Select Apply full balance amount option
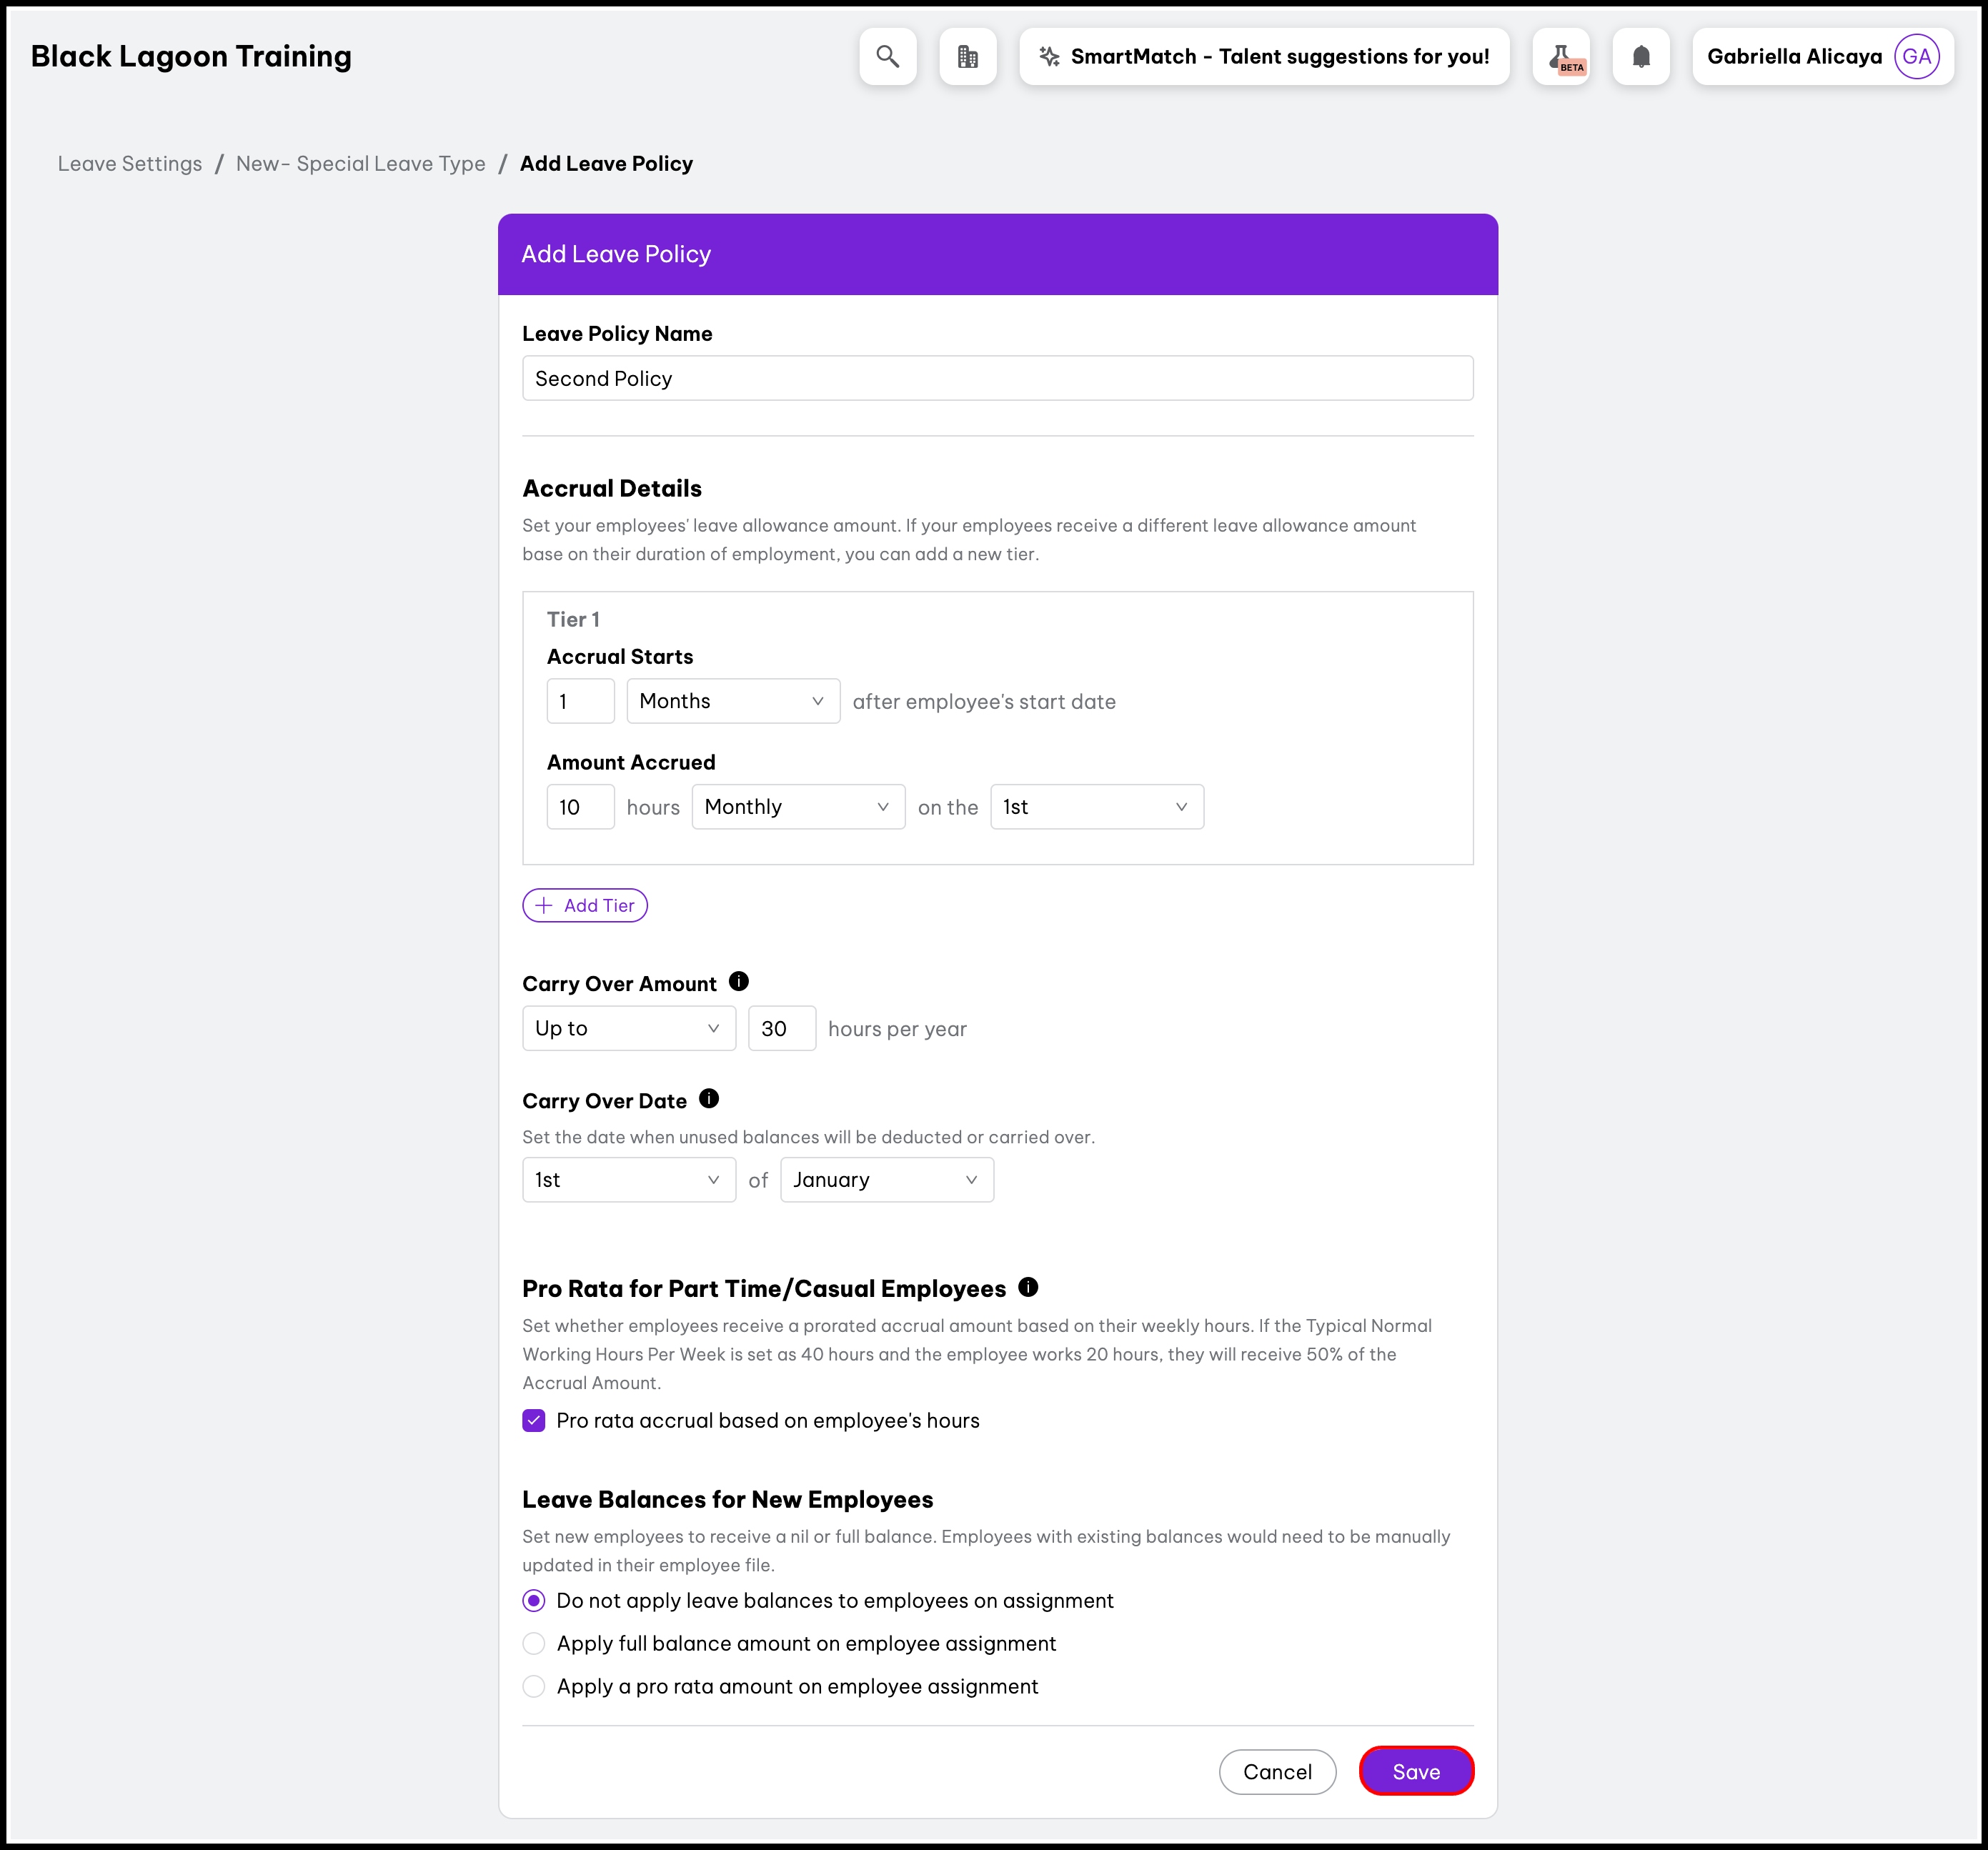The image size is (1988, 1850). 534,1644
